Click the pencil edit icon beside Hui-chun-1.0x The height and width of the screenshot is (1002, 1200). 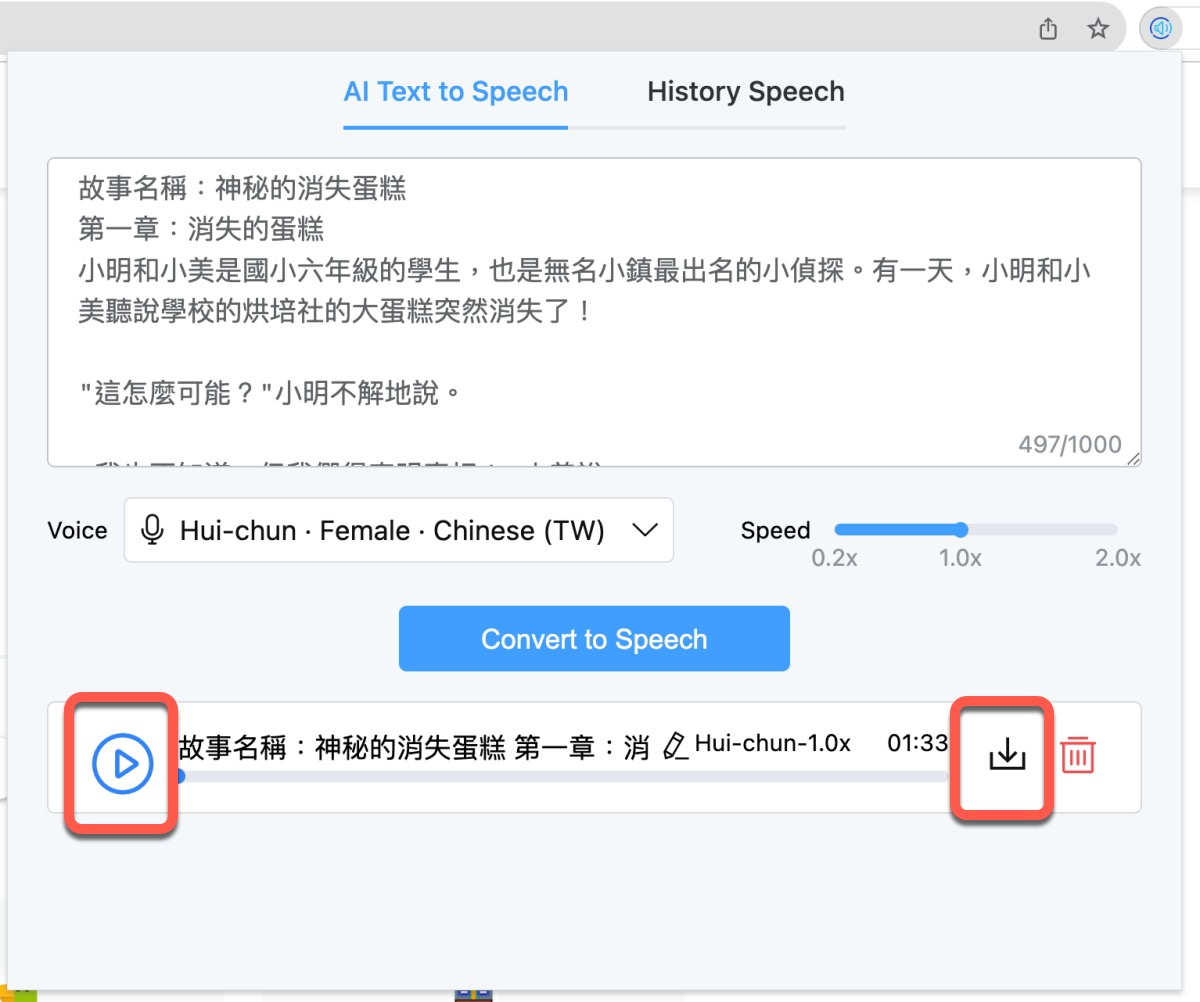[676, 745]
